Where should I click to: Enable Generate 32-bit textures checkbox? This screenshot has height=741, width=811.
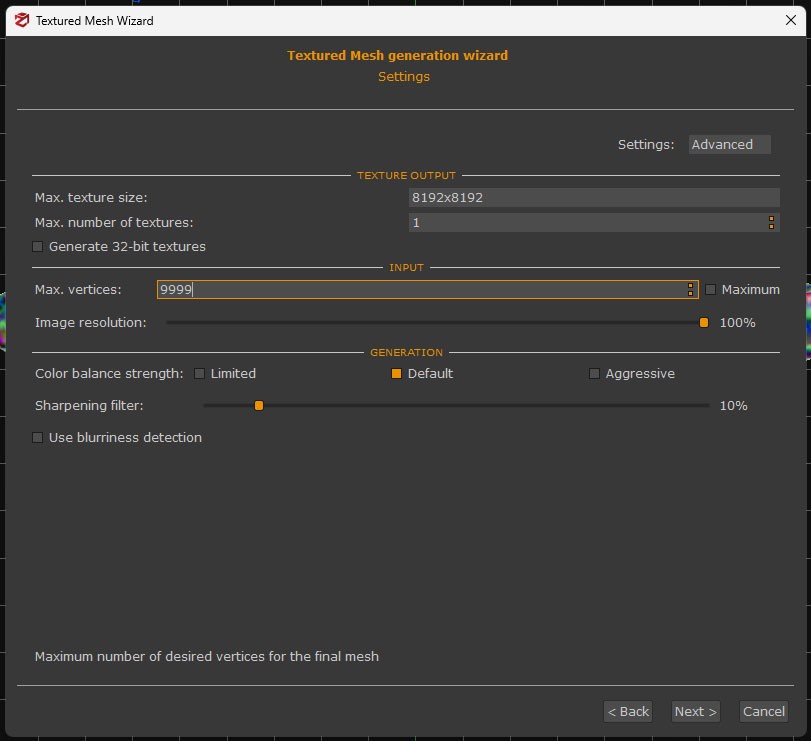pyautogui.click(x=38, y=247)
